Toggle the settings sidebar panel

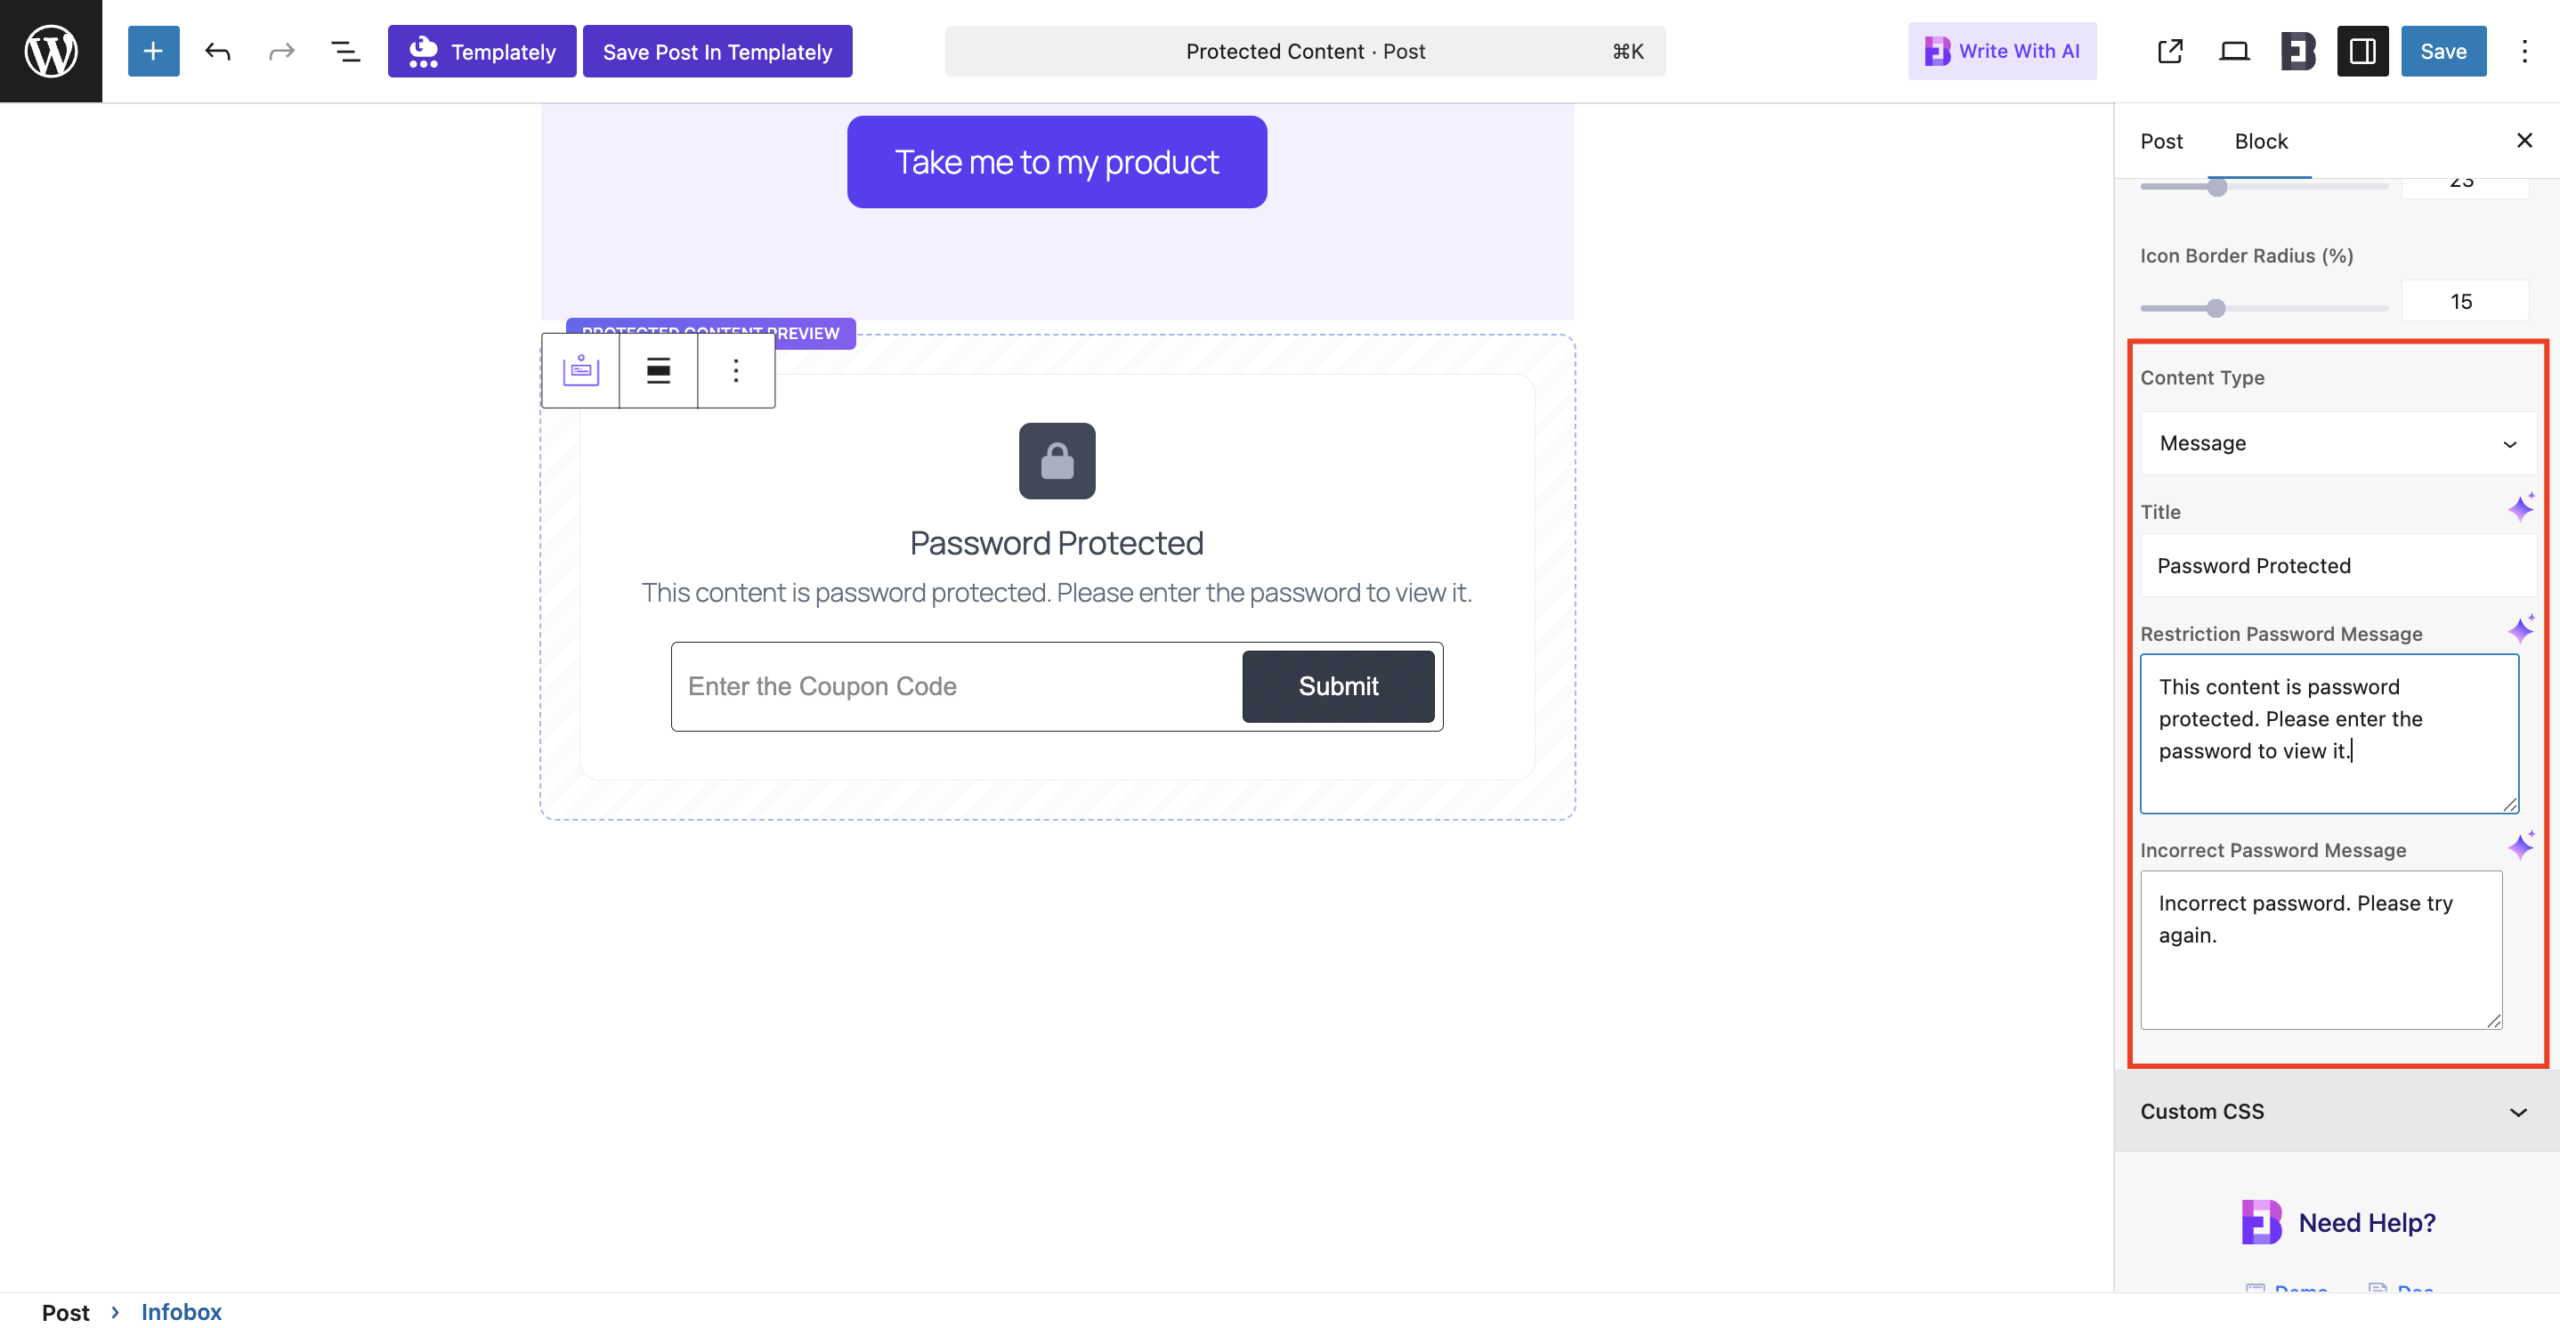click(2363, 51)
